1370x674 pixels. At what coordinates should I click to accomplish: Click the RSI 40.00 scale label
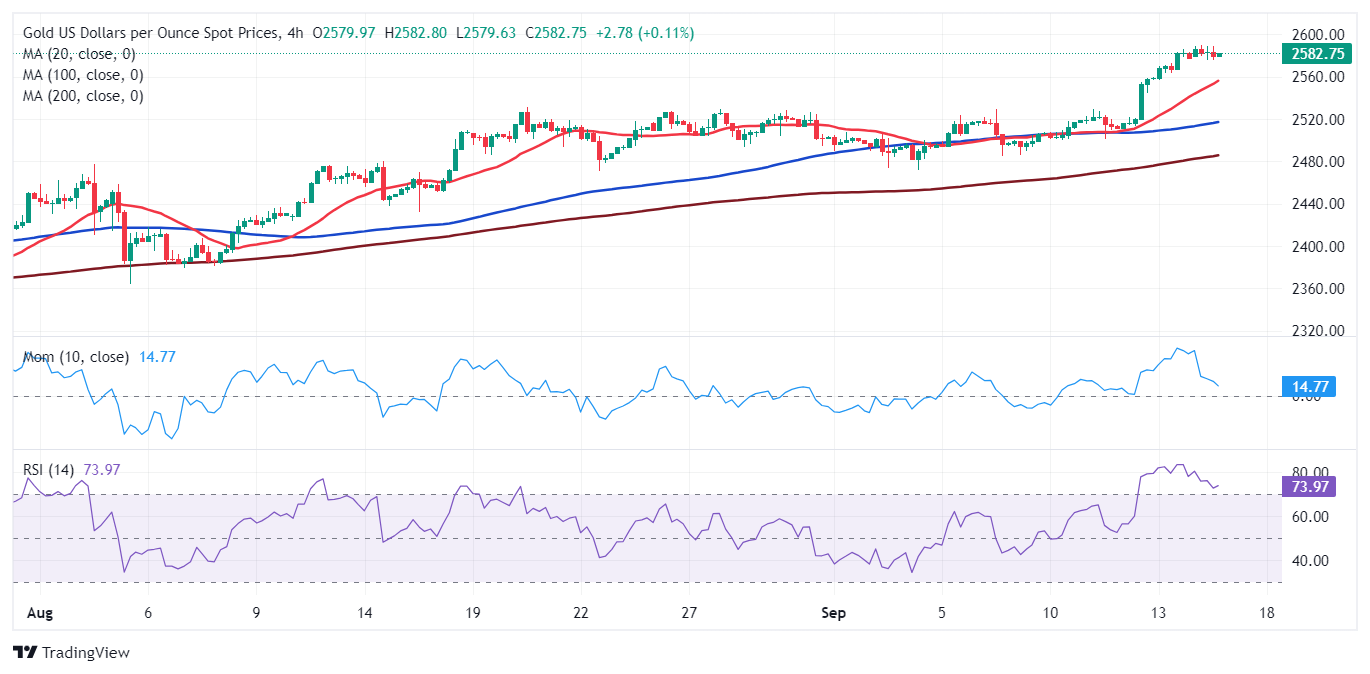(1308, 561)
